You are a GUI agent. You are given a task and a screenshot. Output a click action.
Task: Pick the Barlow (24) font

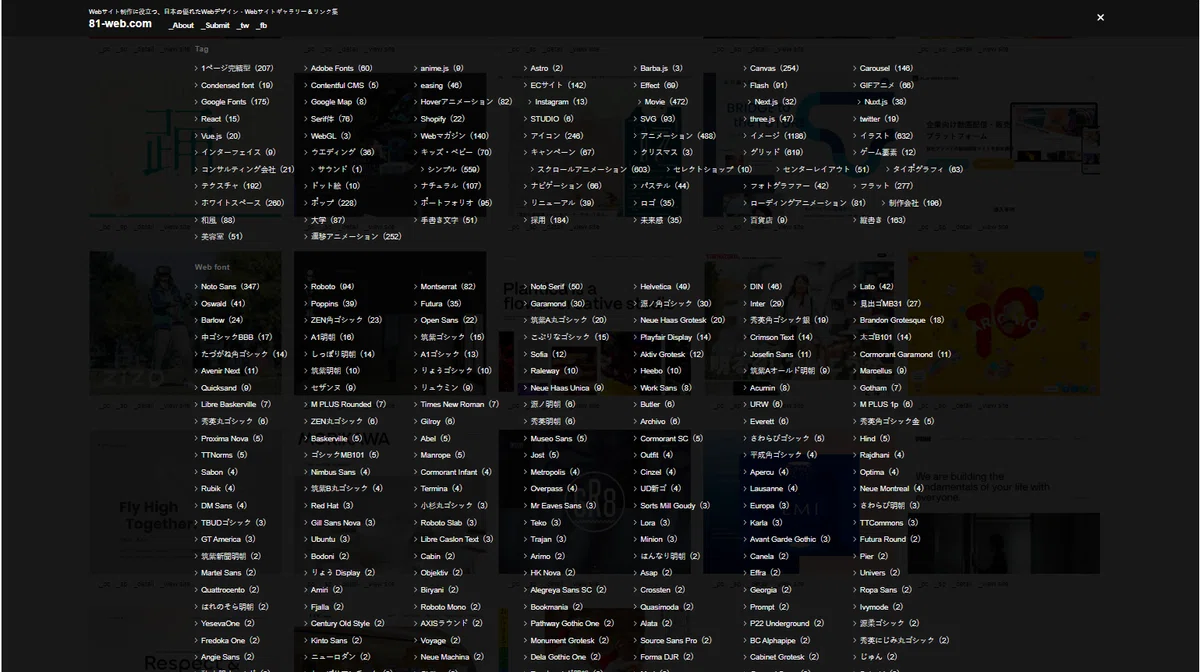tap(221, 321)
